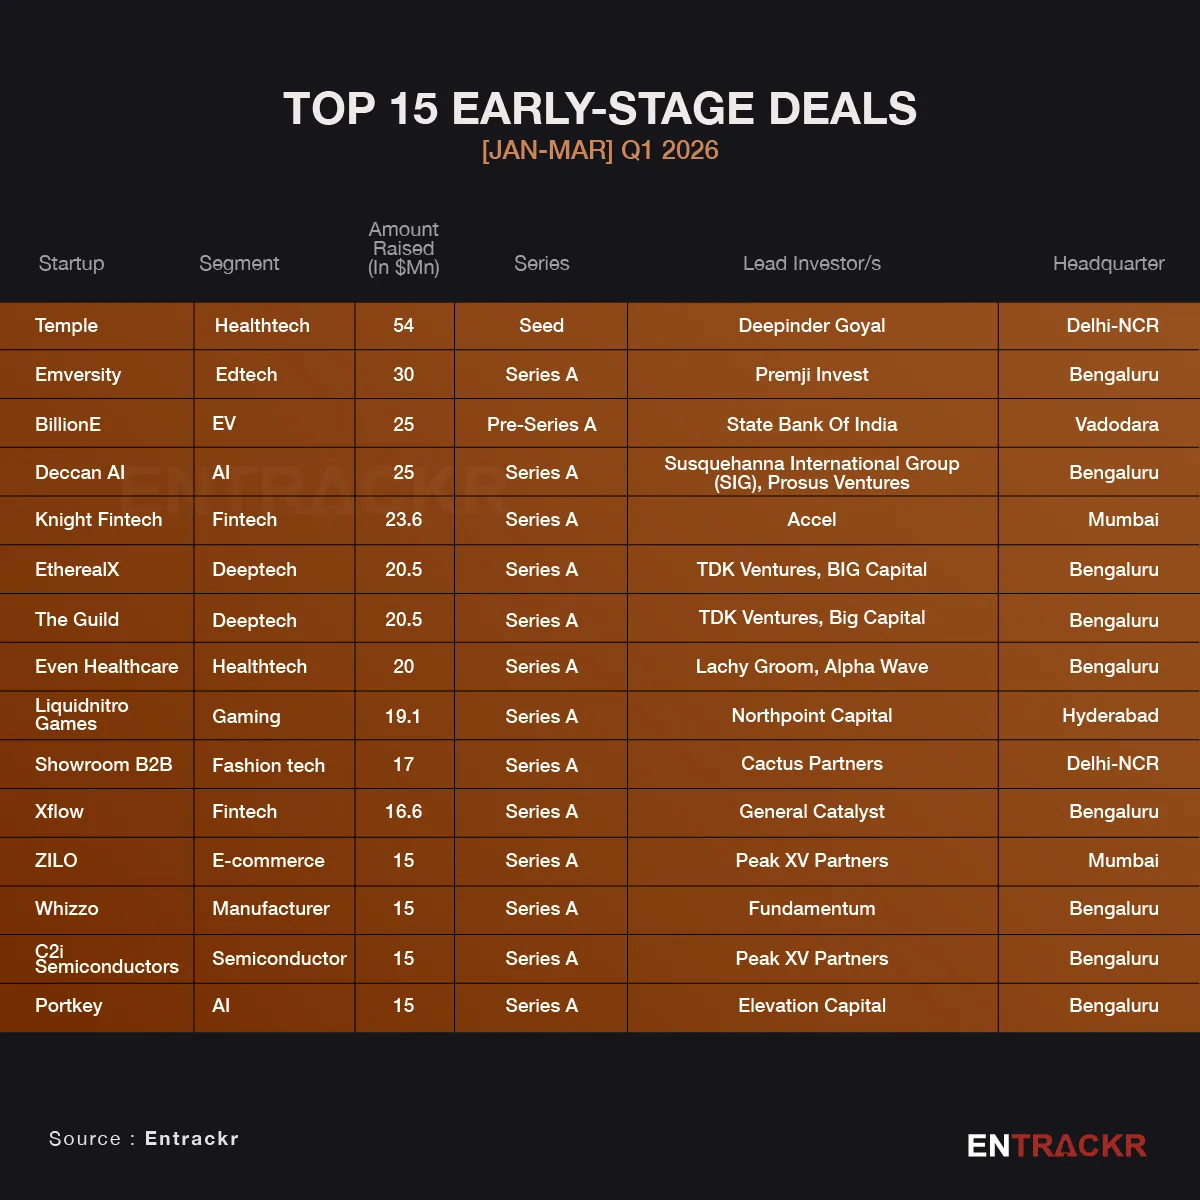Select the State Bank Of India cell
Image resolution: width=1200 pixels, height=1200 pixels.
click(811, 424)
